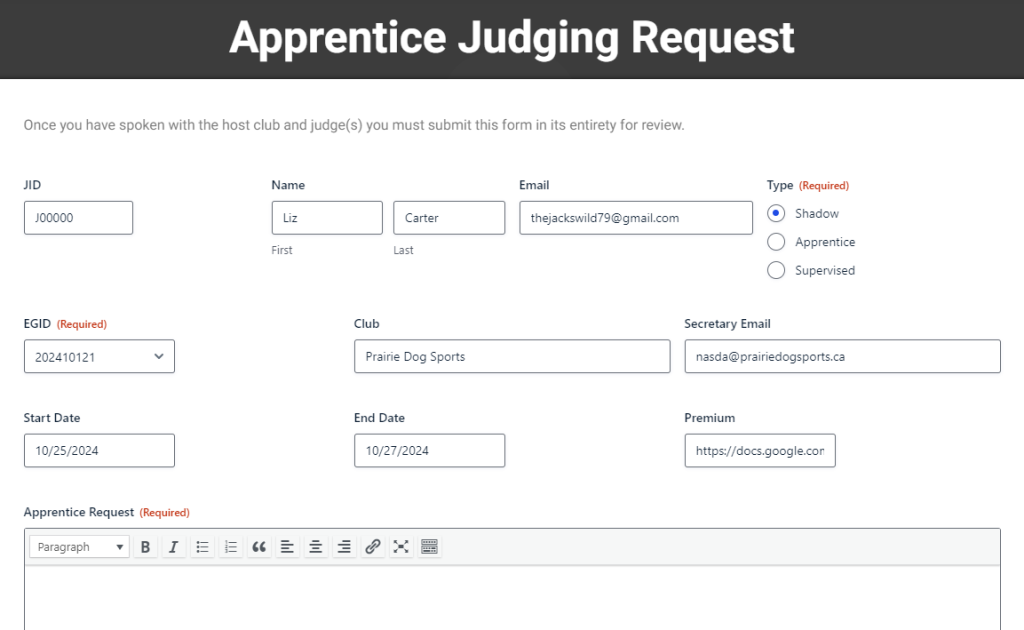Click the insert link icon
1024x630 pixels.
coord(372,547)
